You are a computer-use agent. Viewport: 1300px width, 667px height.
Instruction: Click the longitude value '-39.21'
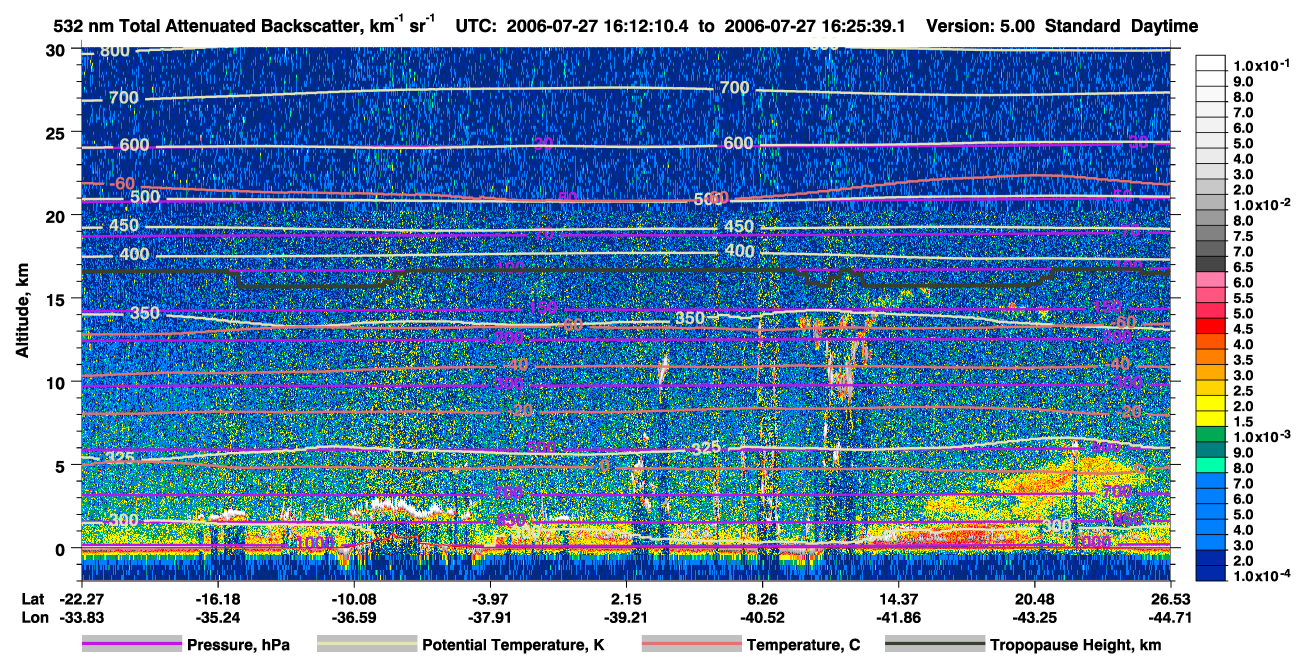[x=626, y=617]
